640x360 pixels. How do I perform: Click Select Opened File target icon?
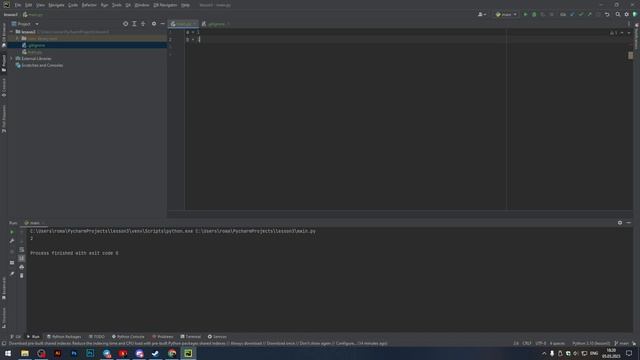125,24
